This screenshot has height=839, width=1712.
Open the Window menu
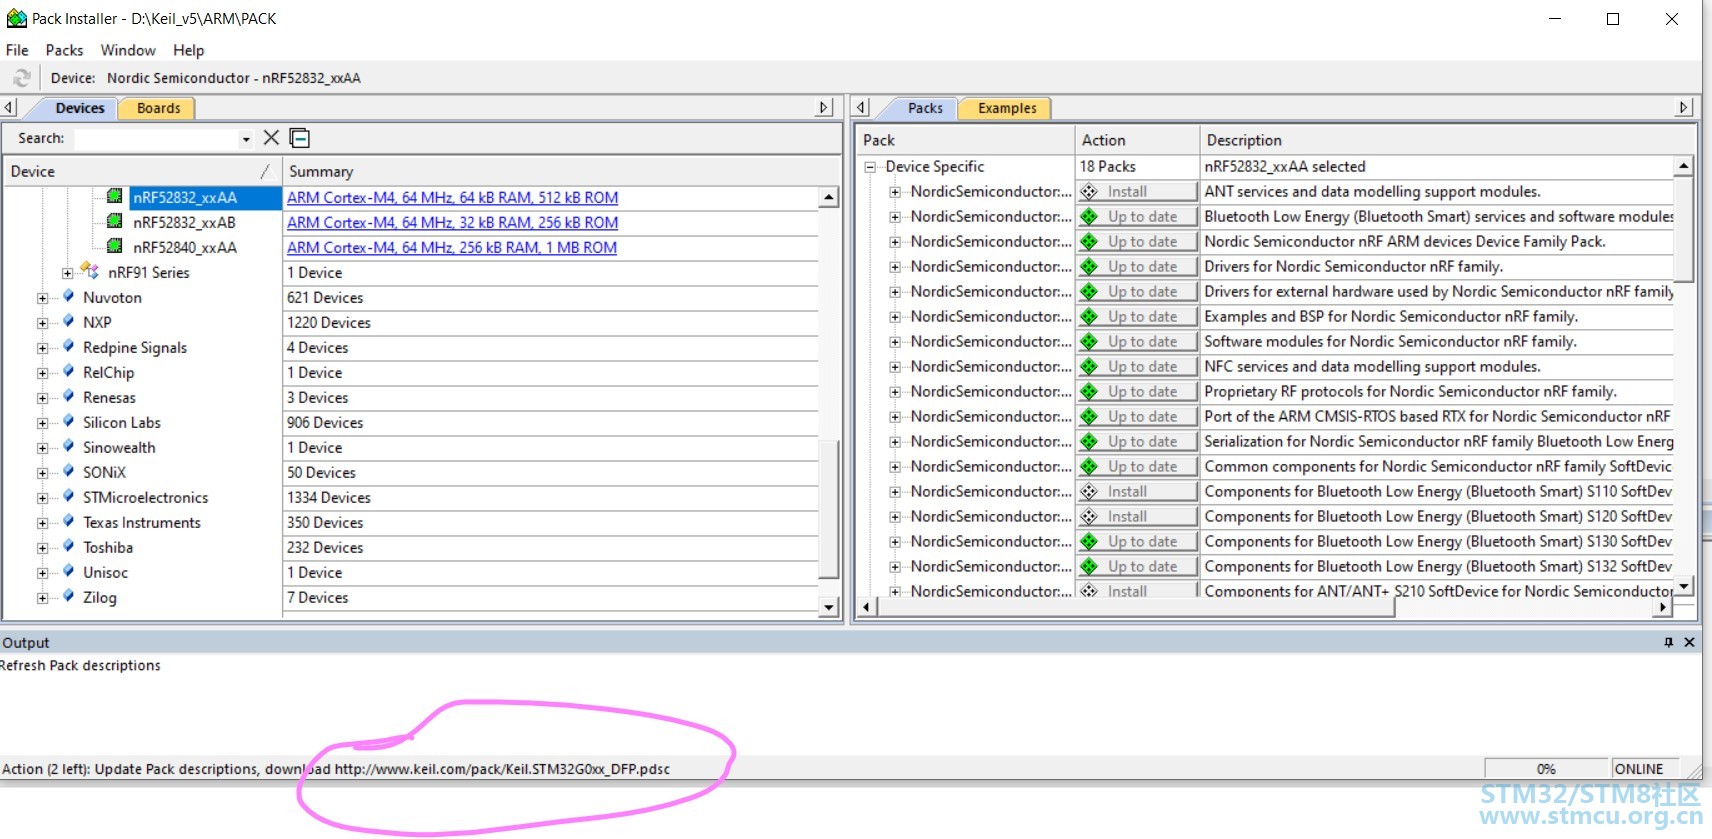point(128,50)
